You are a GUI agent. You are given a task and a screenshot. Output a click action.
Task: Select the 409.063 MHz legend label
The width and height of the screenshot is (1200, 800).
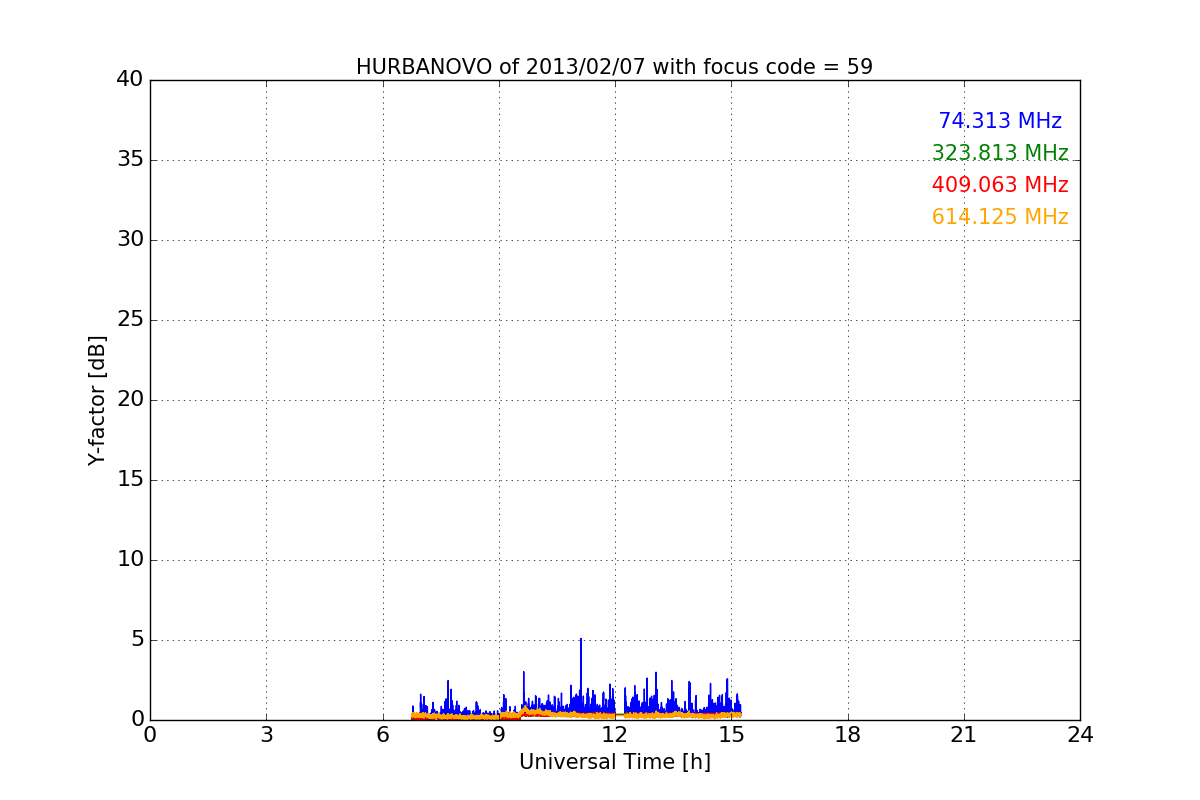point(1000,185)
